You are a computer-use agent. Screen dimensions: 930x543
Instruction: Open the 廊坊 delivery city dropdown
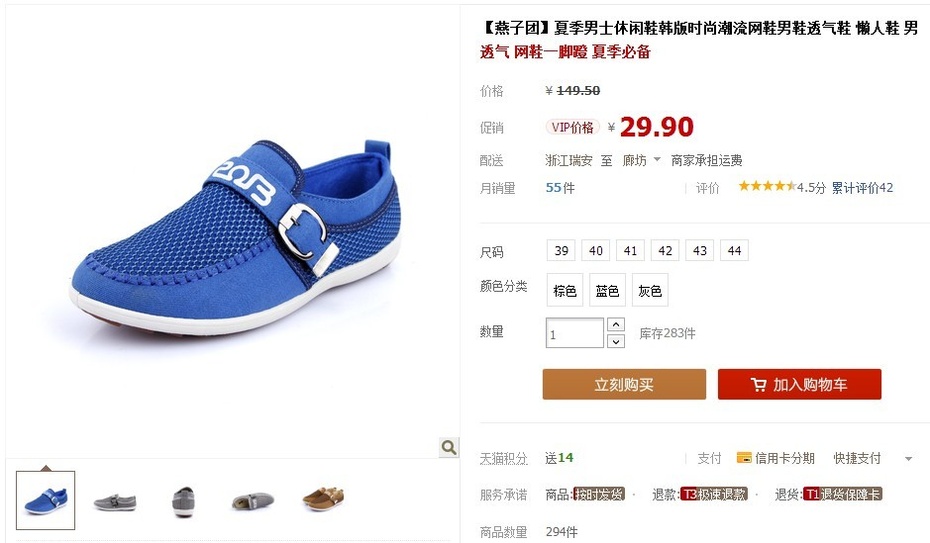pos(641,160)
